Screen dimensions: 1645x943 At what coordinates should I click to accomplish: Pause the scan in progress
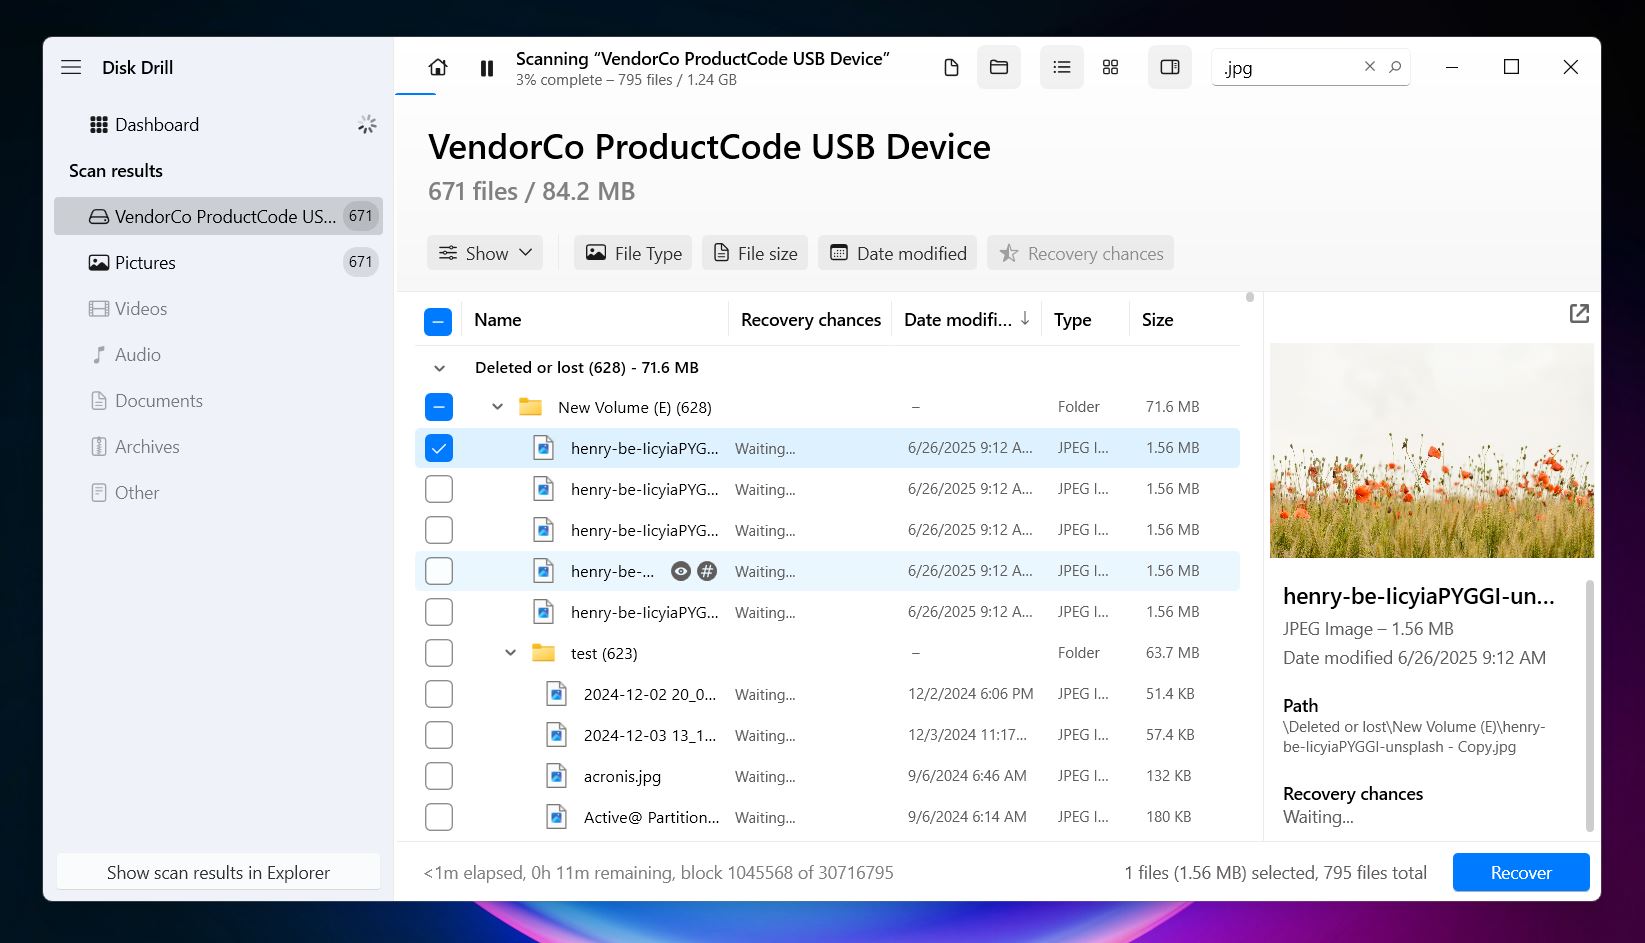click(487, 68)
